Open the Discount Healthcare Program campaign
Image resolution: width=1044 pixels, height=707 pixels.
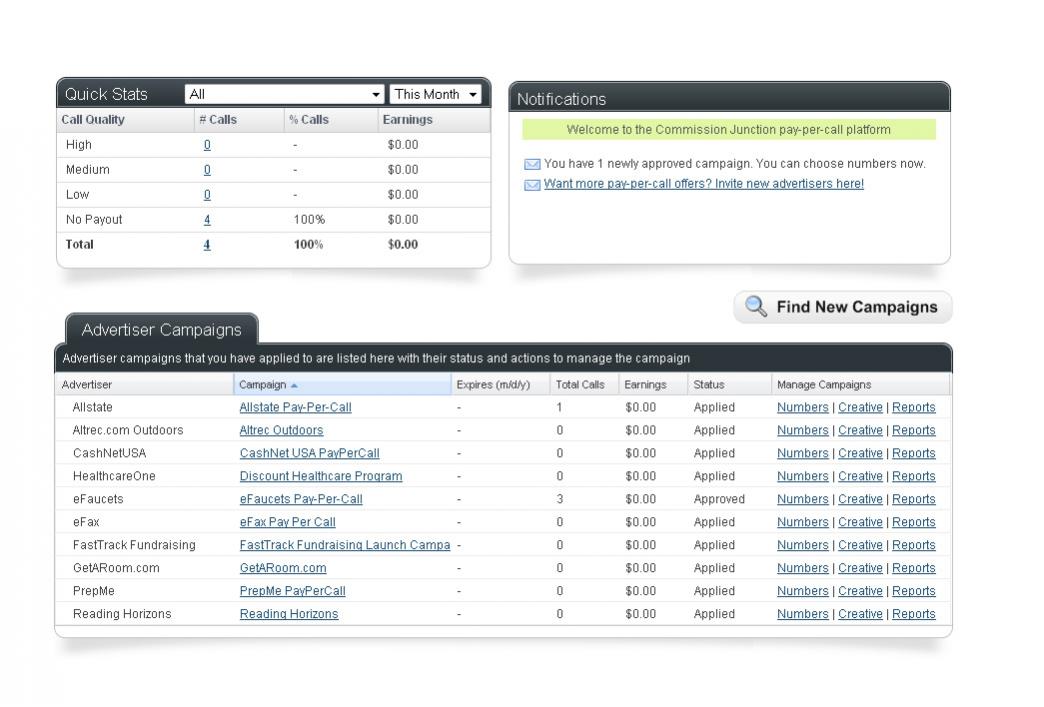[x=321, y=476]
